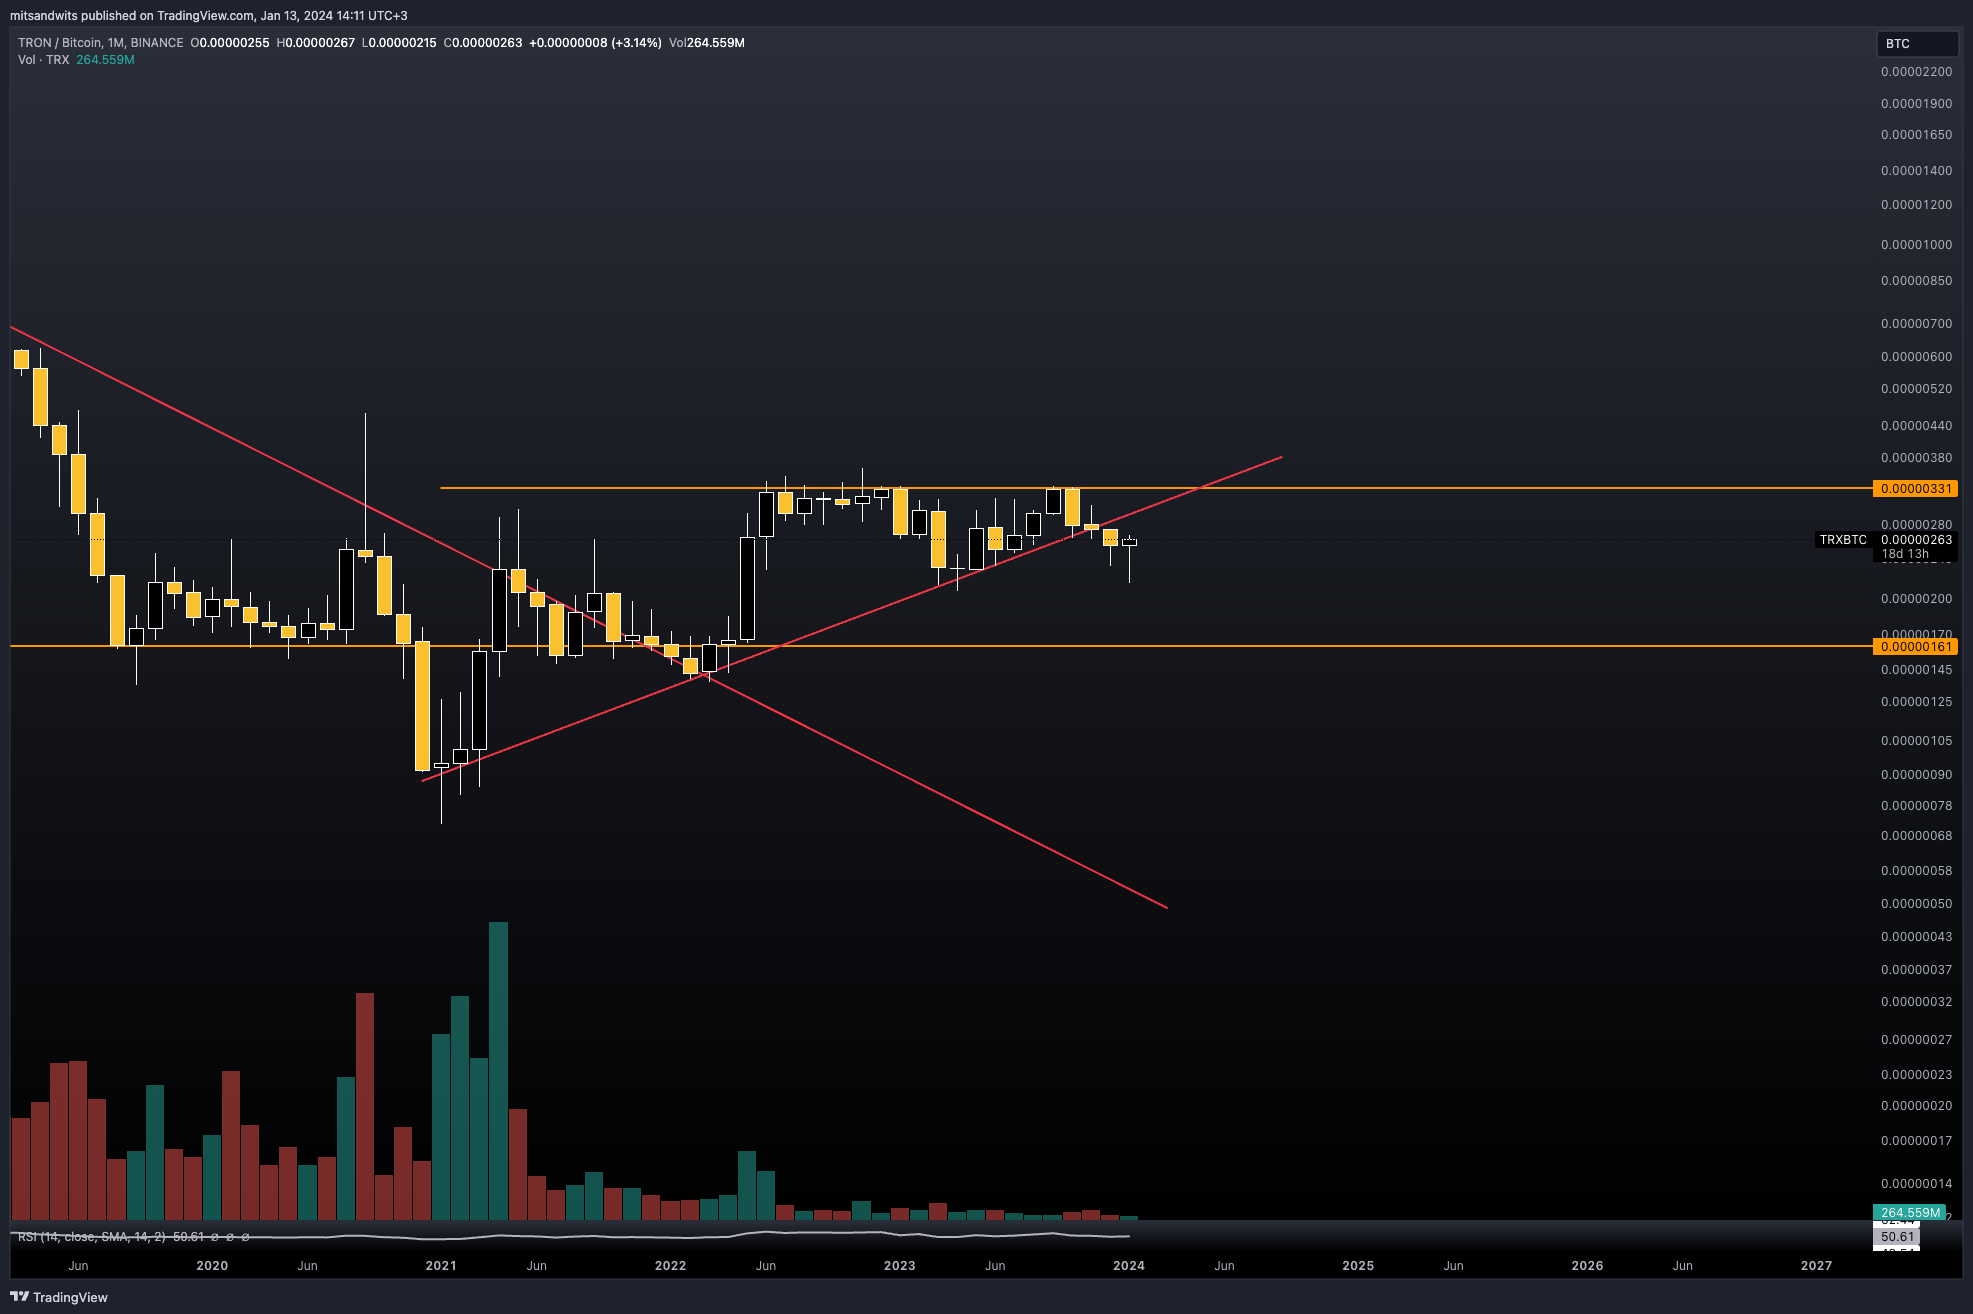Screen dimensions: 1973x1314
Task: Click the Vol · TRX indicator label
Action: (x=44, y=60)
